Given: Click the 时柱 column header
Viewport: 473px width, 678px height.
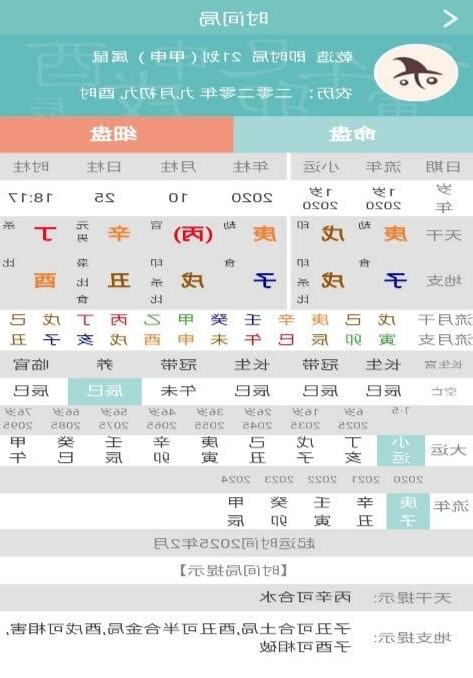Looking at the screenshot, I should tap(31, 167).
